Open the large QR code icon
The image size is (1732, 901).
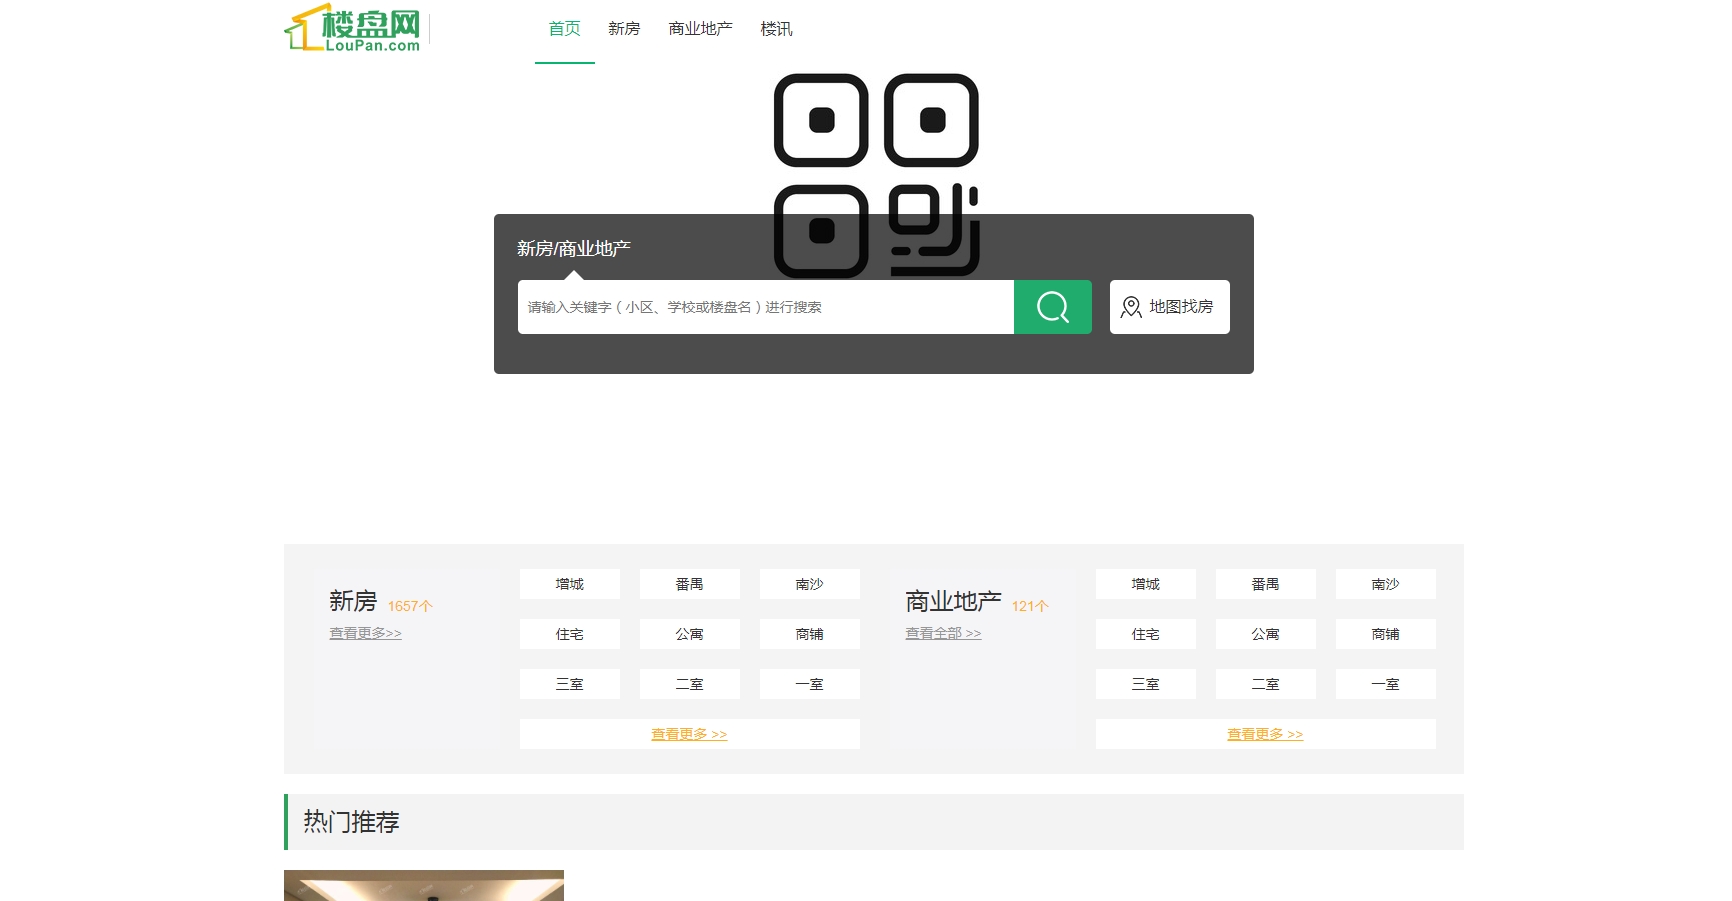(x=876, y=175)
